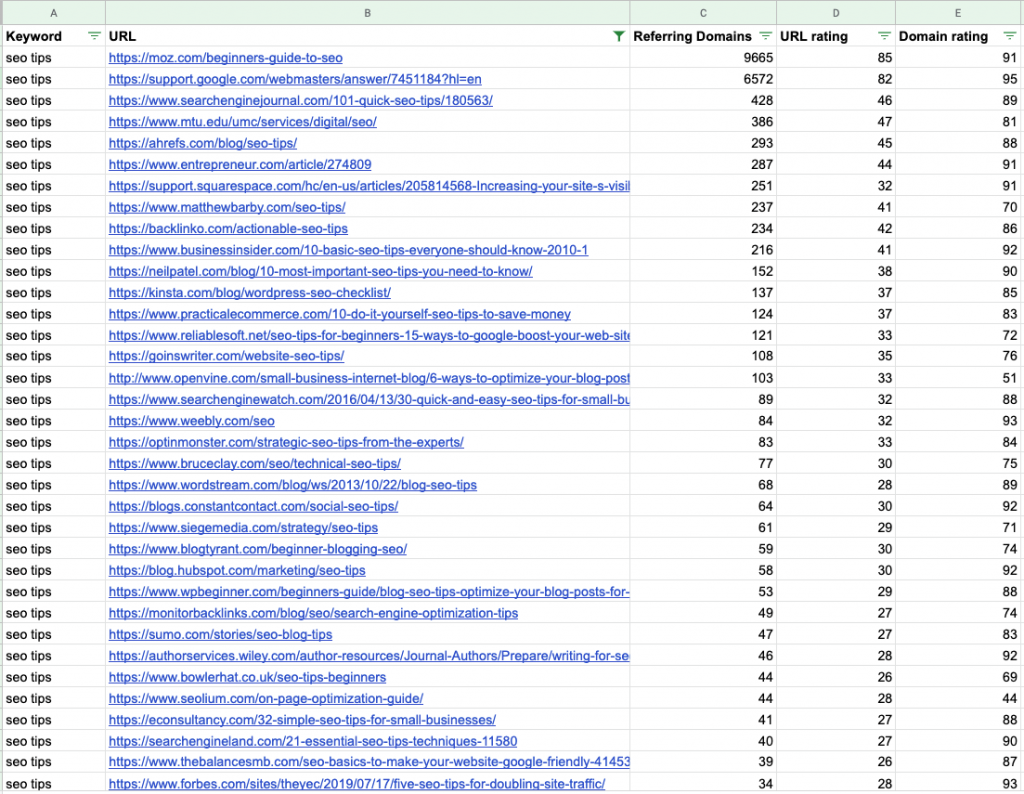
Task: Open the searchenginewatch.com 30 quick tips link
Action: [369, 400]
